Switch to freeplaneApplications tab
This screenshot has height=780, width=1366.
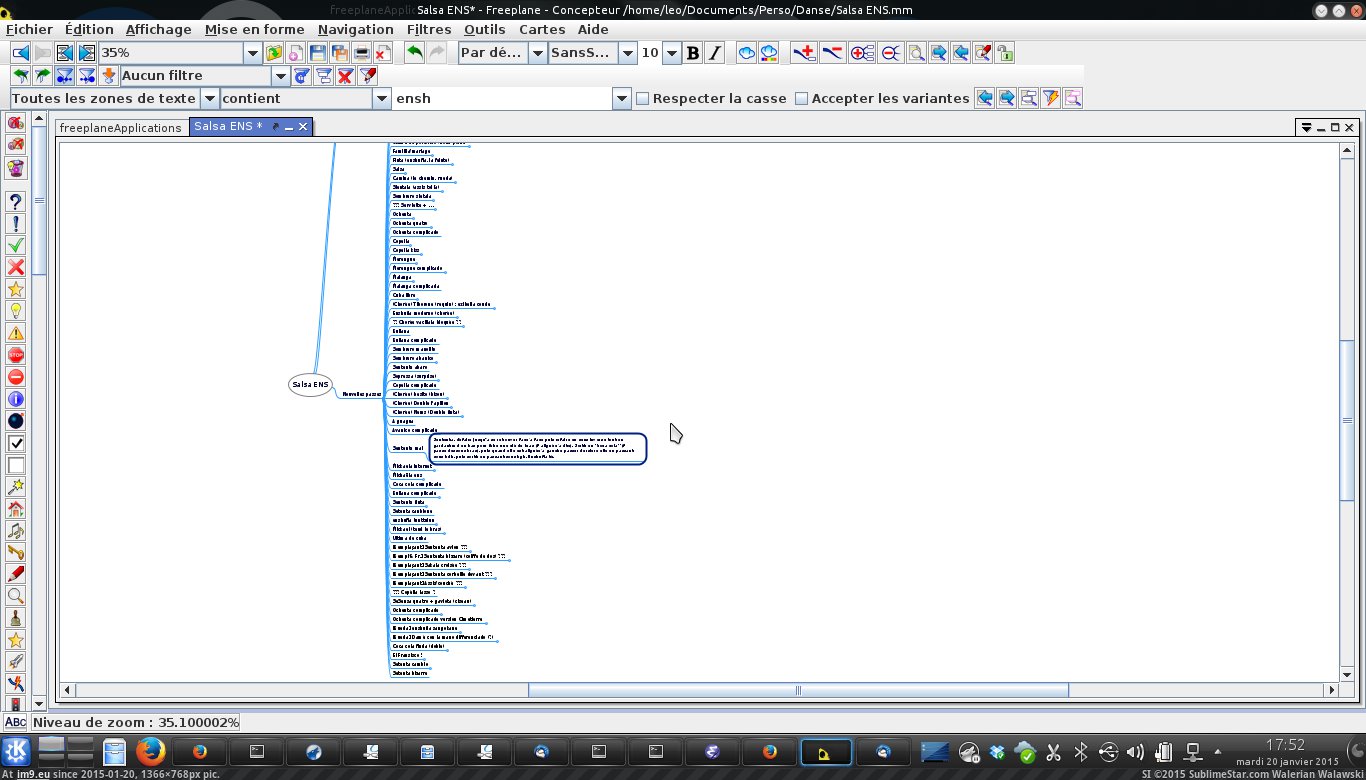[120, 128]
